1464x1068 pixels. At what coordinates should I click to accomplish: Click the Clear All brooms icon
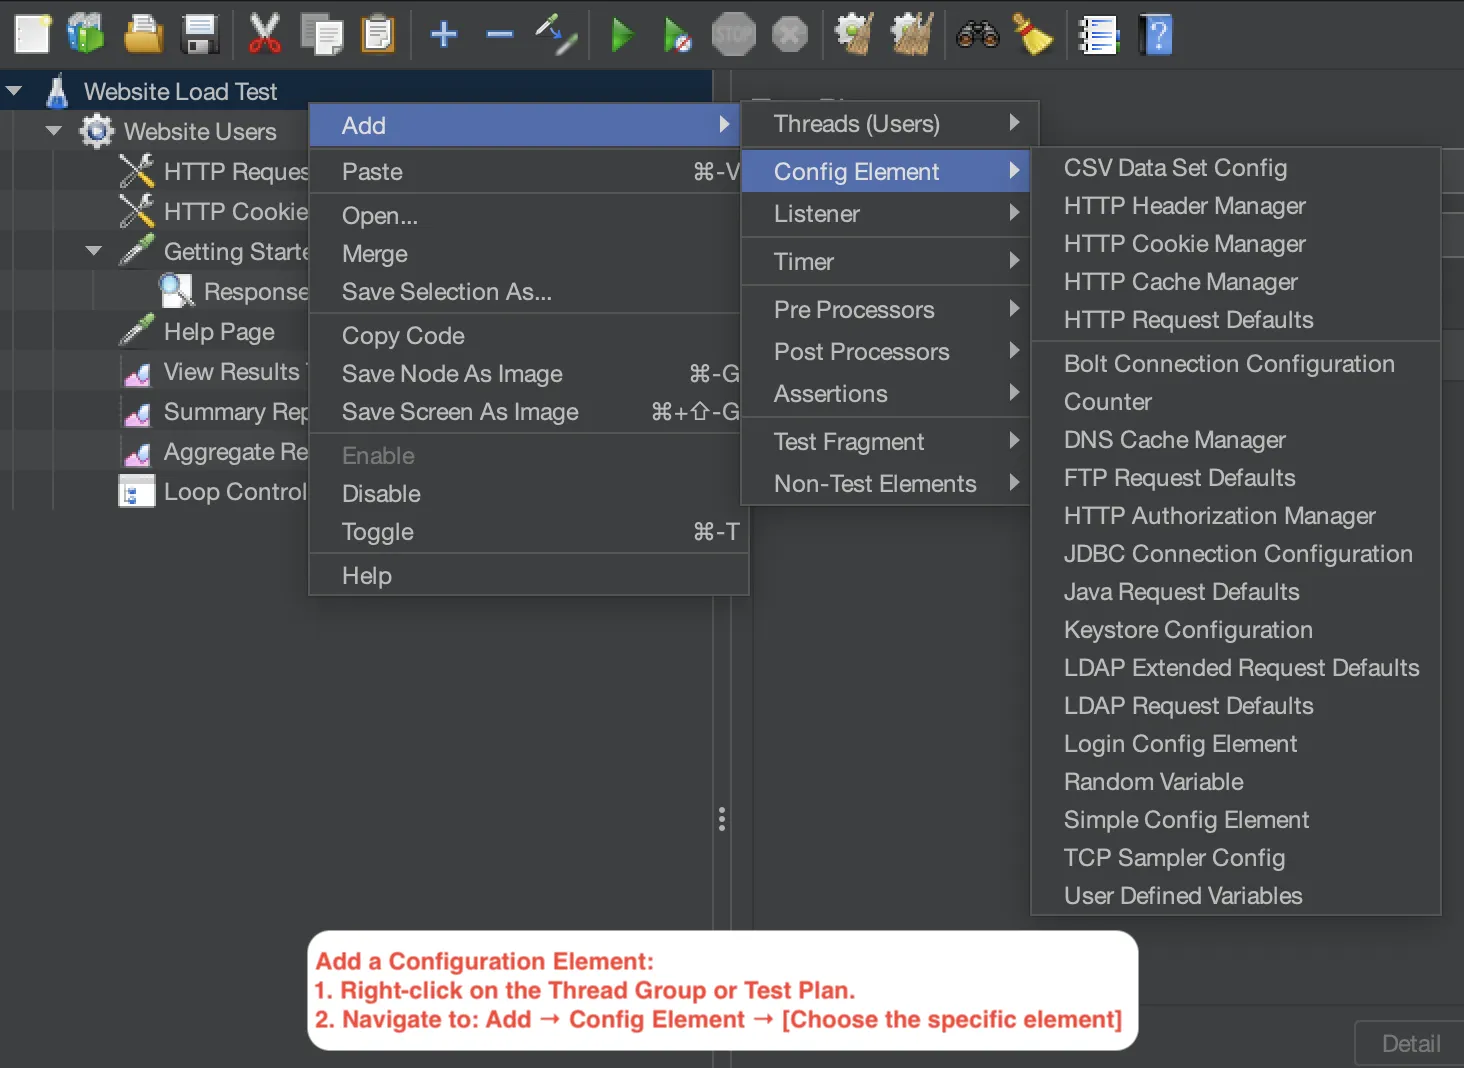pyautogui.click(x=911, y=34)
